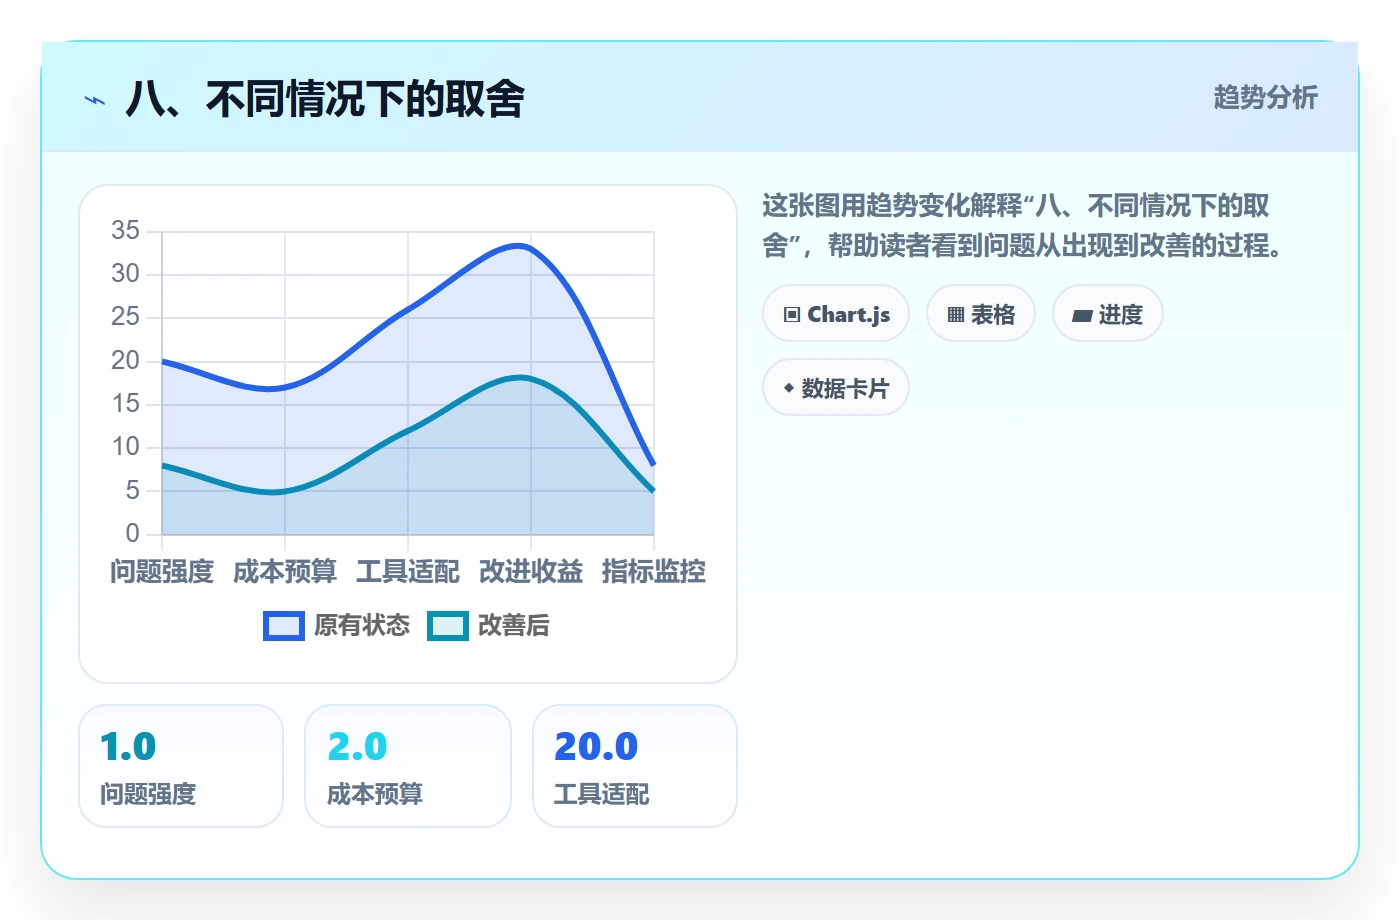1400x920 pixels.
Task: Click the y-axis value 25
Action: pos(126,317)
